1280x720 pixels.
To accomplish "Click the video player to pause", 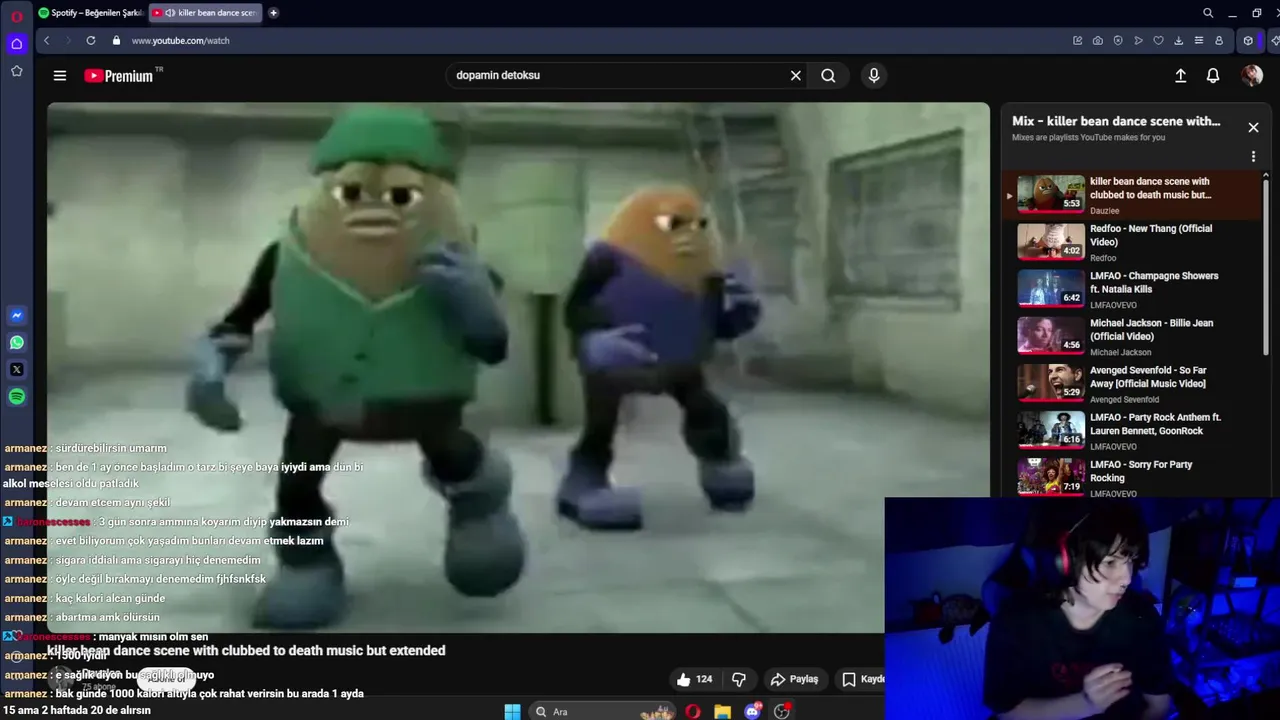I will [x=518, y=368].
